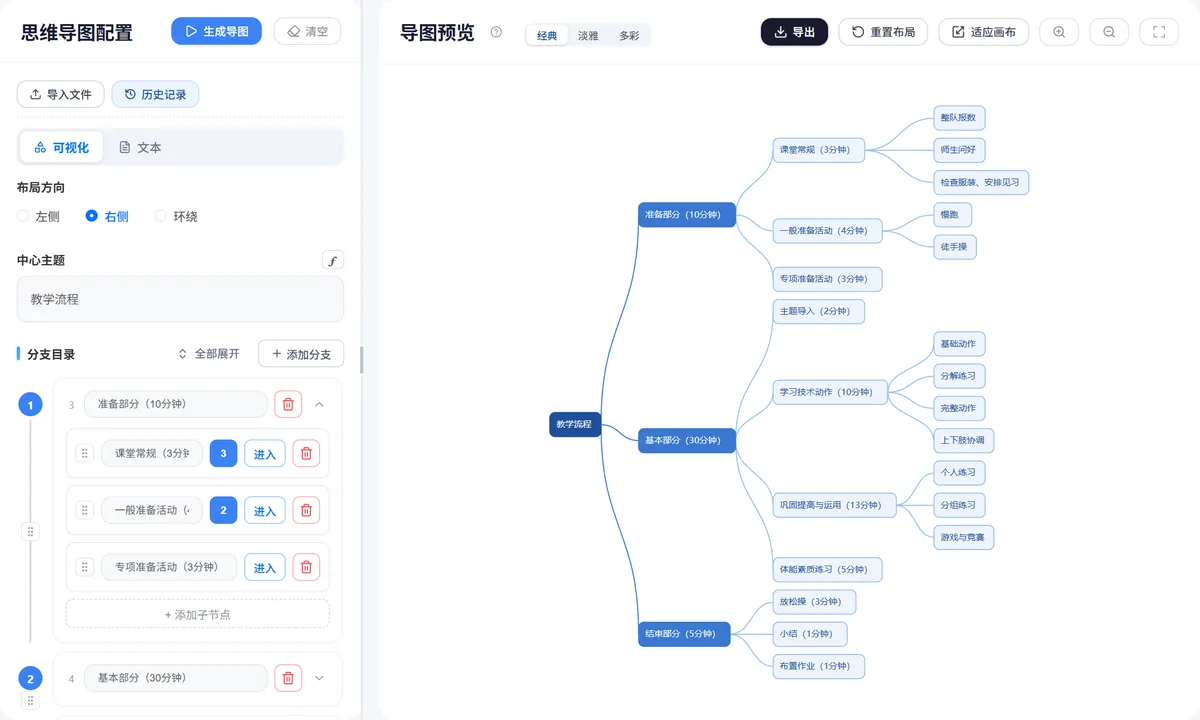Open 导入文件 upload button
1200x720 pixels.
(60, 94)
